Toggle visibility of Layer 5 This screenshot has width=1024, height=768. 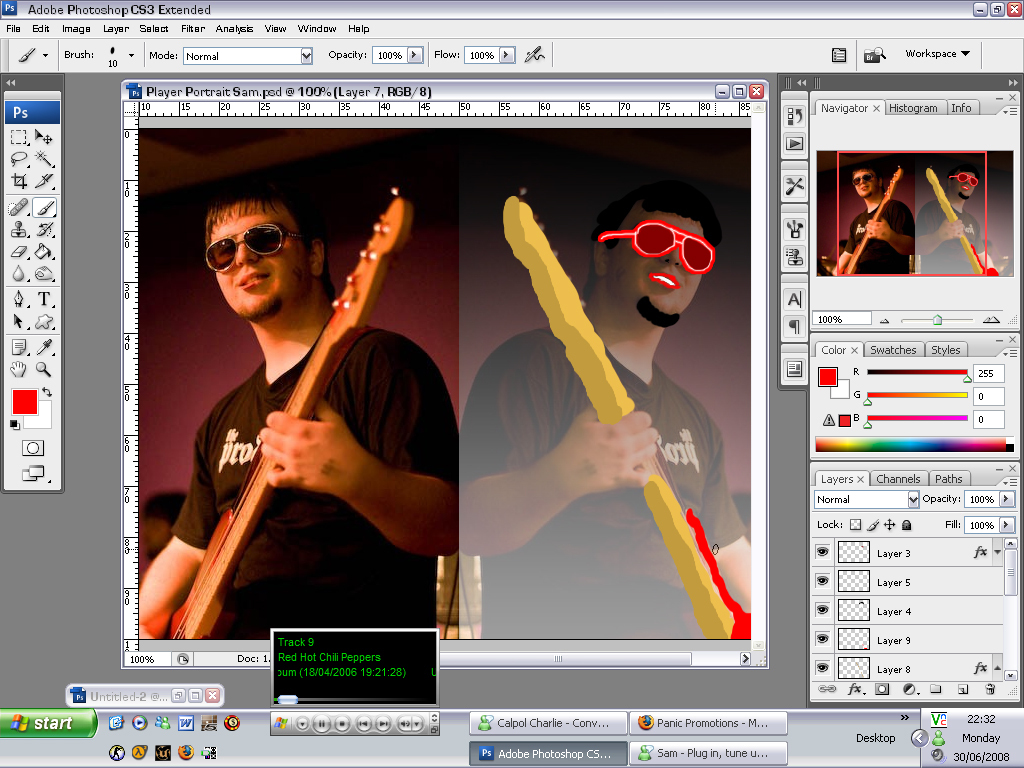click(823, 581)
